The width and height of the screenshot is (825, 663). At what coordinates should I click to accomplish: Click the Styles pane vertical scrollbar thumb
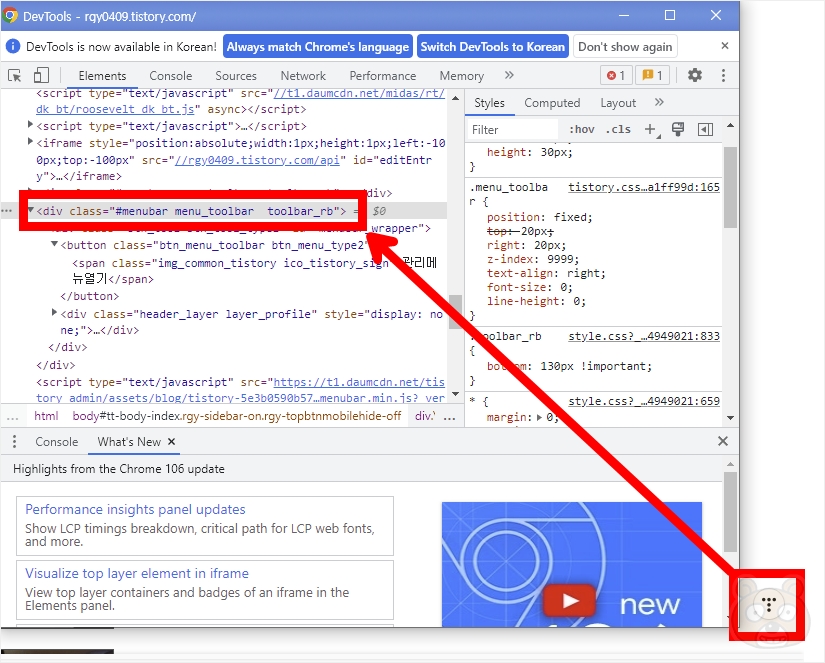[x=730, y=187]
